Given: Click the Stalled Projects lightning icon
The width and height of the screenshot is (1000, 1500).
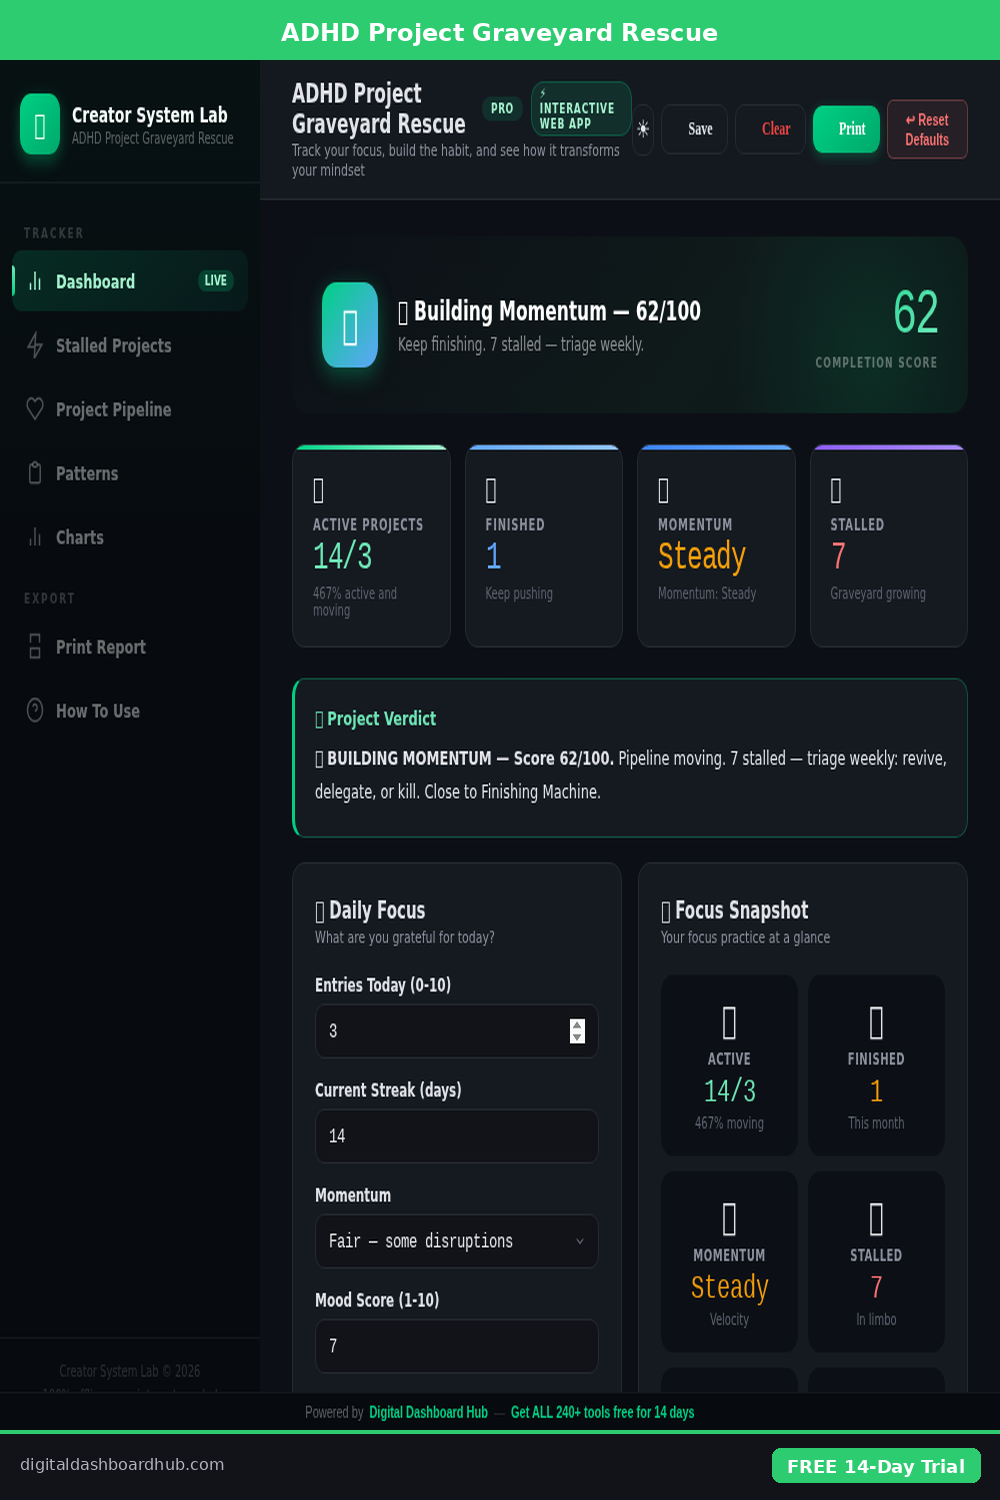Looking at the screenshot, I should click(35, 345).
